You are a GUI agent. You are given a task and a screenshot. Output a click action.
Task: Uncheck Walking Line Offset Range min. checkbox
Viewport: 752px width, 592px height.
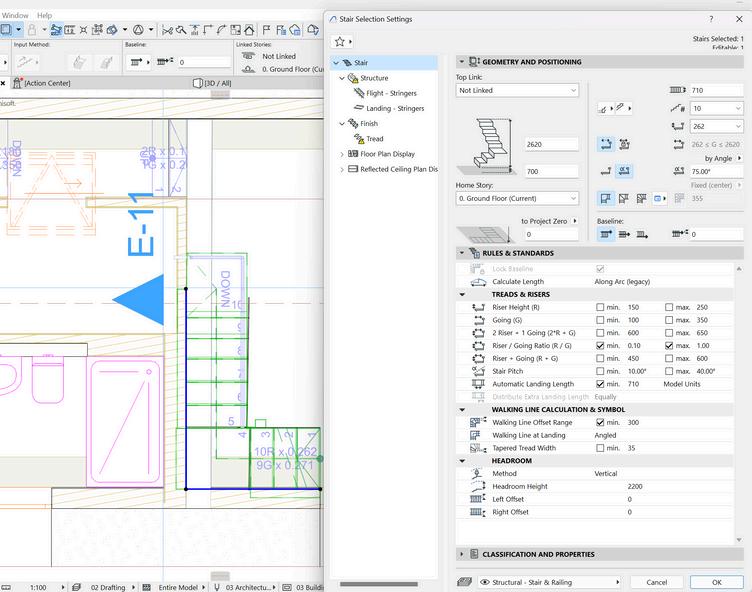tap(600, 422)
